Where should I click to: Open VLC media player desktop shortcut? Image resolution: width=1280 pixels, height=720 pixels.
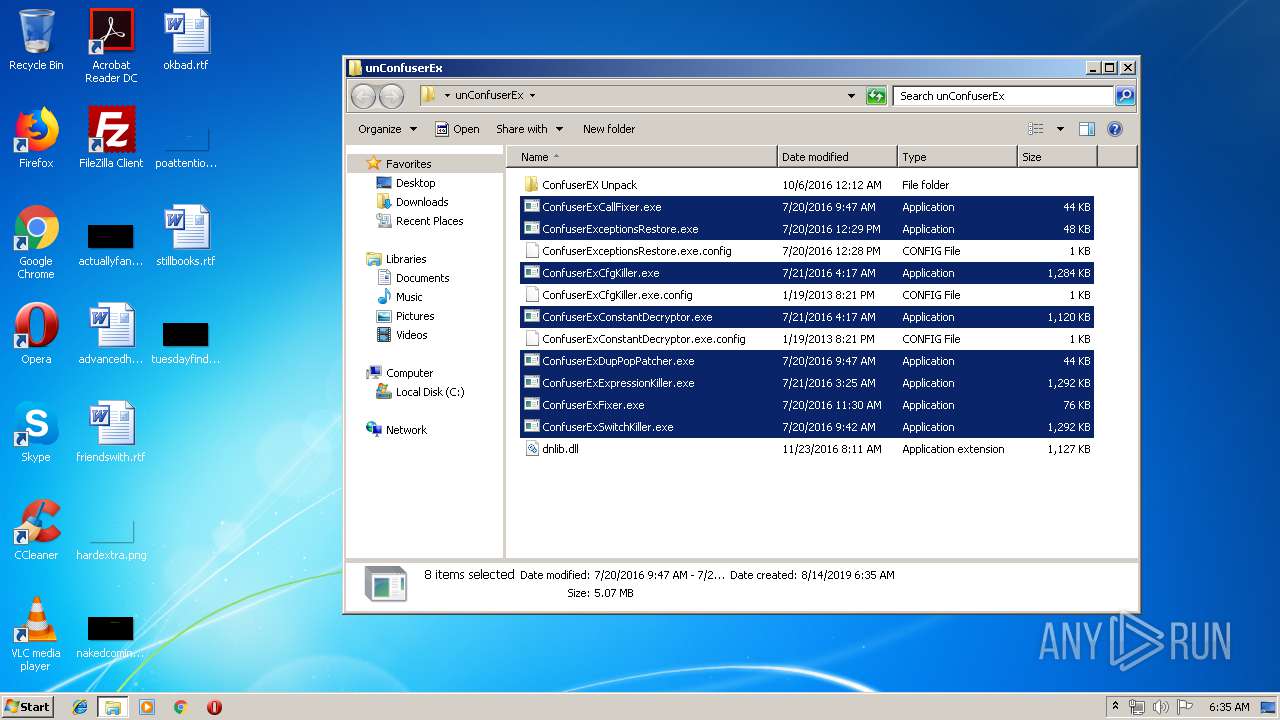pos(36,634)
